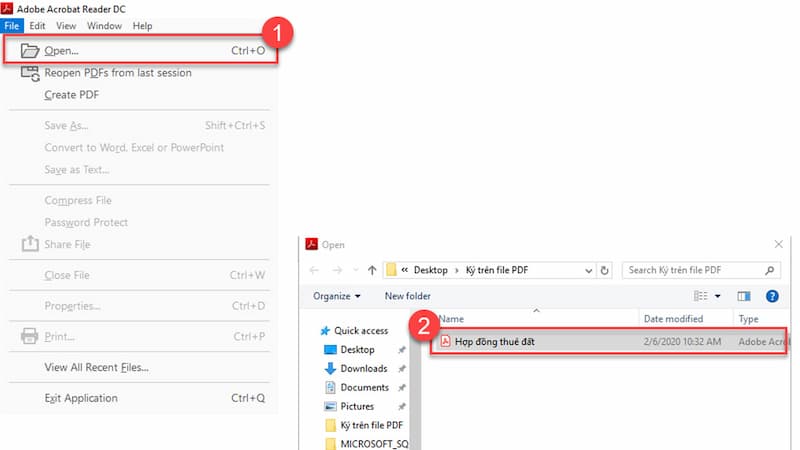Click the share upload icon
800x450 pixels.
coord(30,244)
